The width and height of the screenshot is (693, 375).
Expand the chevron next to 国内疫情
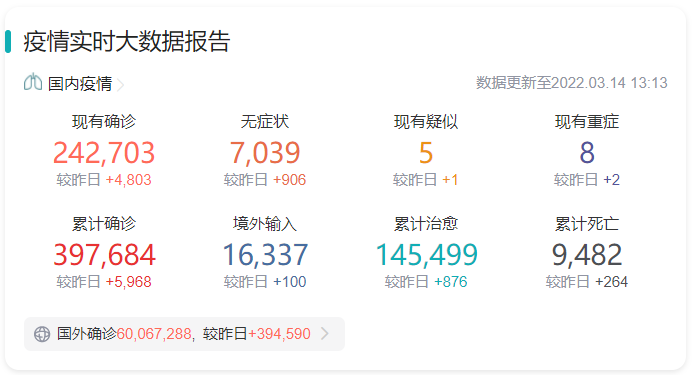120,84
